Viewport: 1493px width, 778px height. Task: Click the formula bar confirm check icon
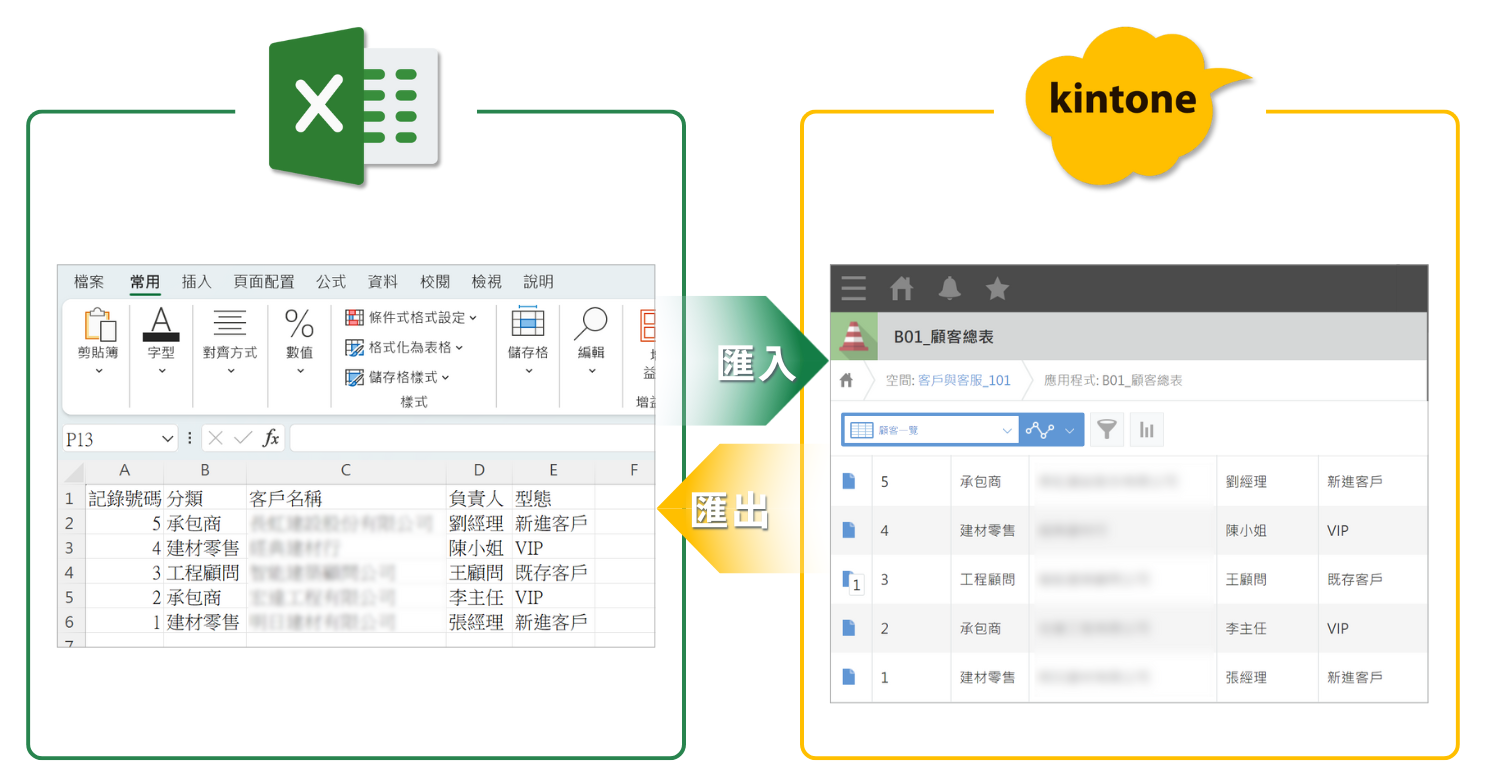242,438
